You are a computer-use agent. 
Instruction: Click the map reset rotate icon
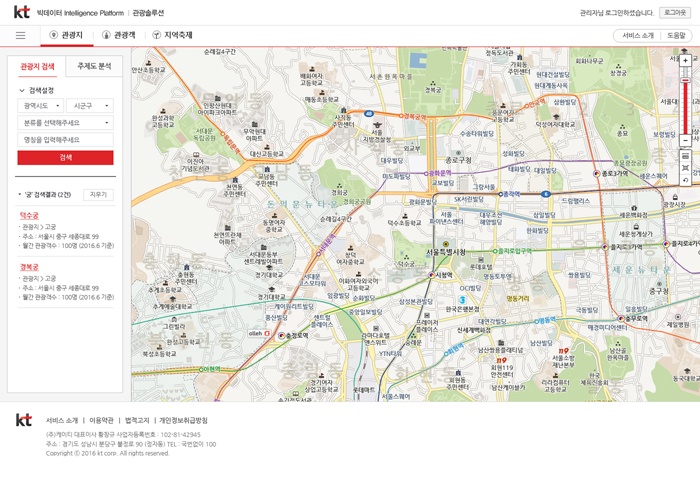point(685,180)
